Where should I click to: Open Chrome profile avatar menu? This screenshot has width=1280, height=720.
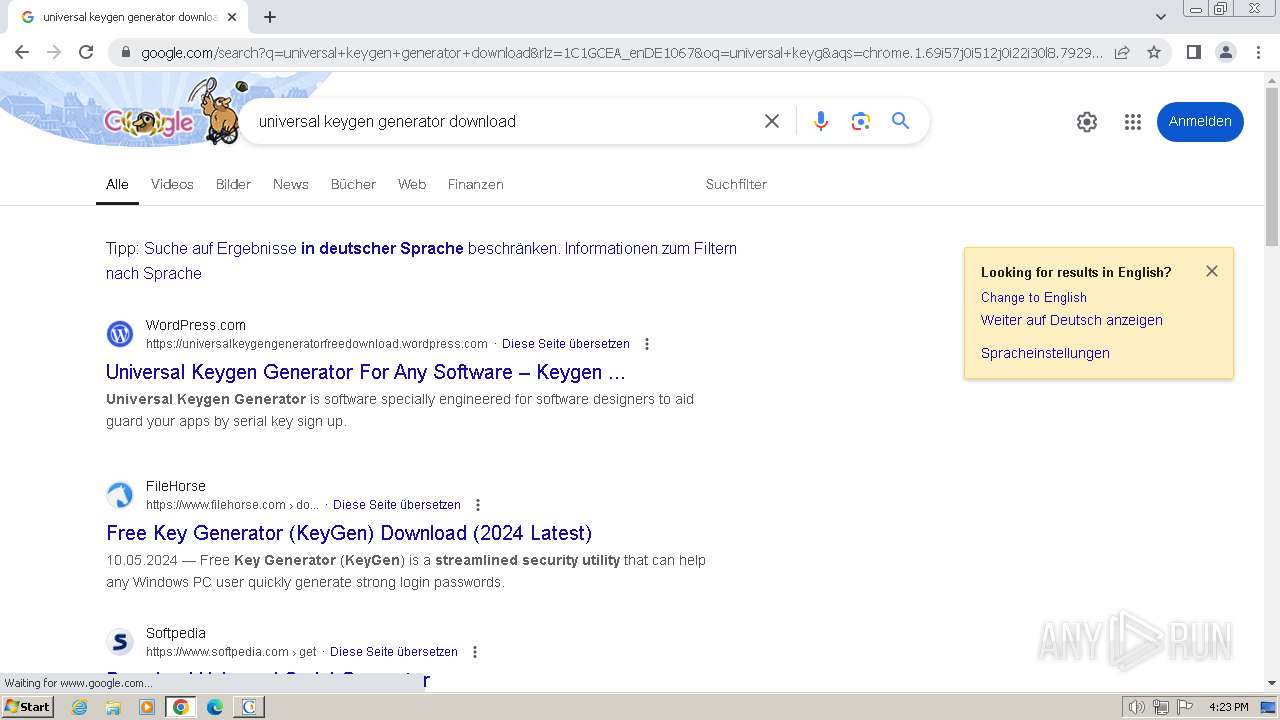pyautogui.click(x=1225, y=52)
